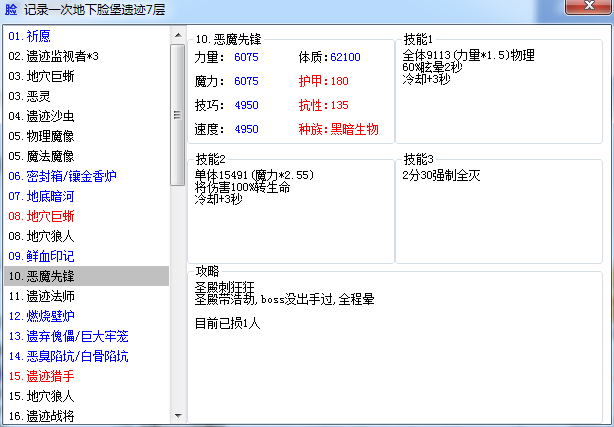Click 攻略 line 目前已损1人
The height and width of the screenshot is (427, 614).
228,324
